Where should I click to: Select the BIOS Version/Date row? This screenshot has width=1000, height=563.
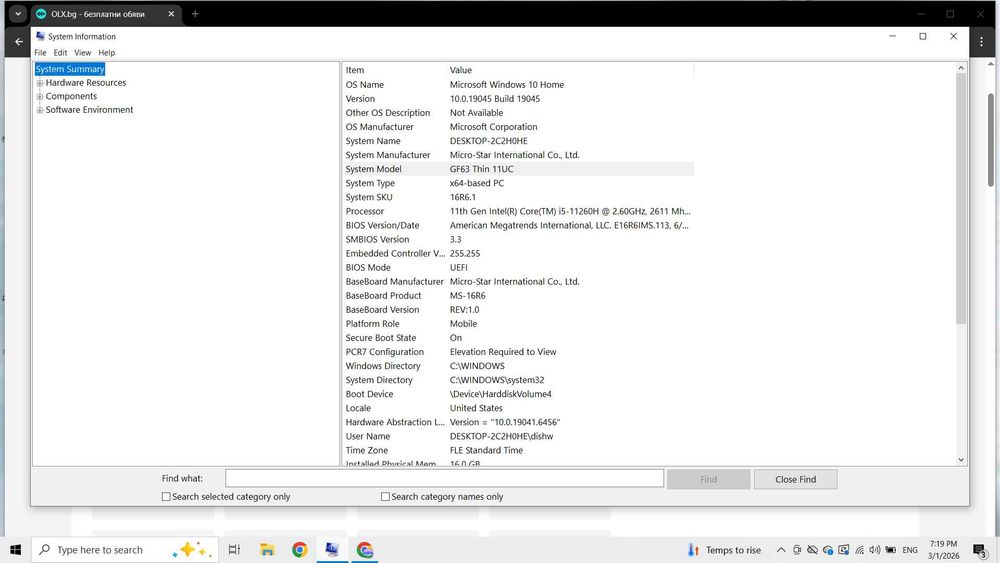coord(518,225)
